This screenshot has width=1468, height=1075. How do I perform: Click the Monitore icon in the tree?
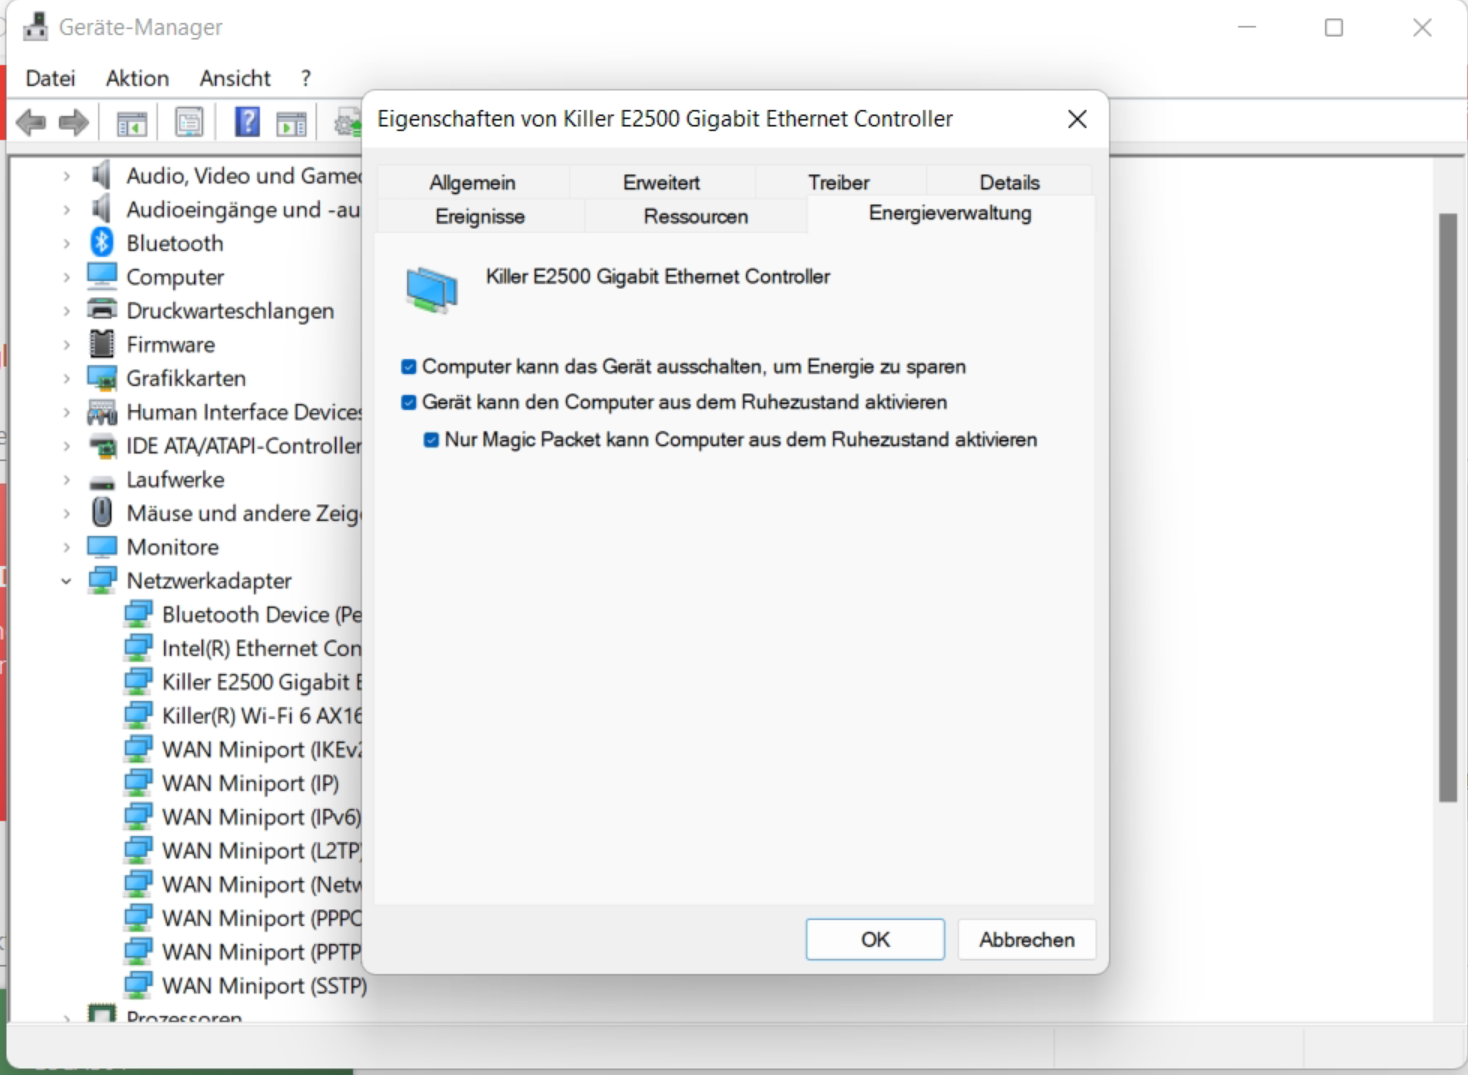coord(102,546)
